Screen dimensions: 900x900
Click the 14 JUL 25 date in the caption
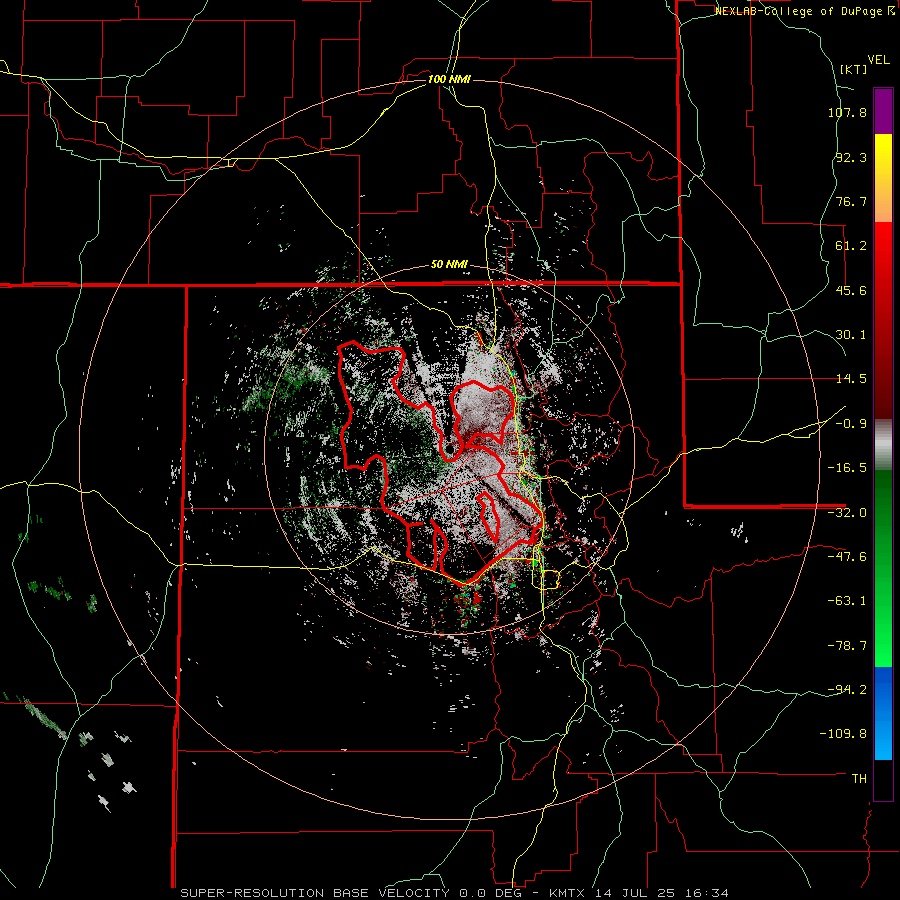point(638,893)
